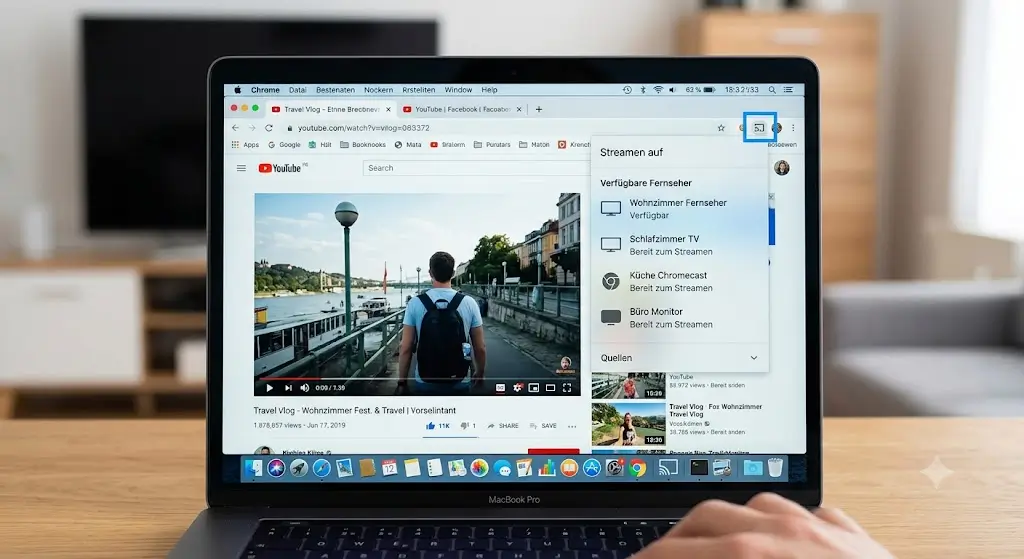
Task: Open the Google bookmark
Action: [x=284, y=145]
